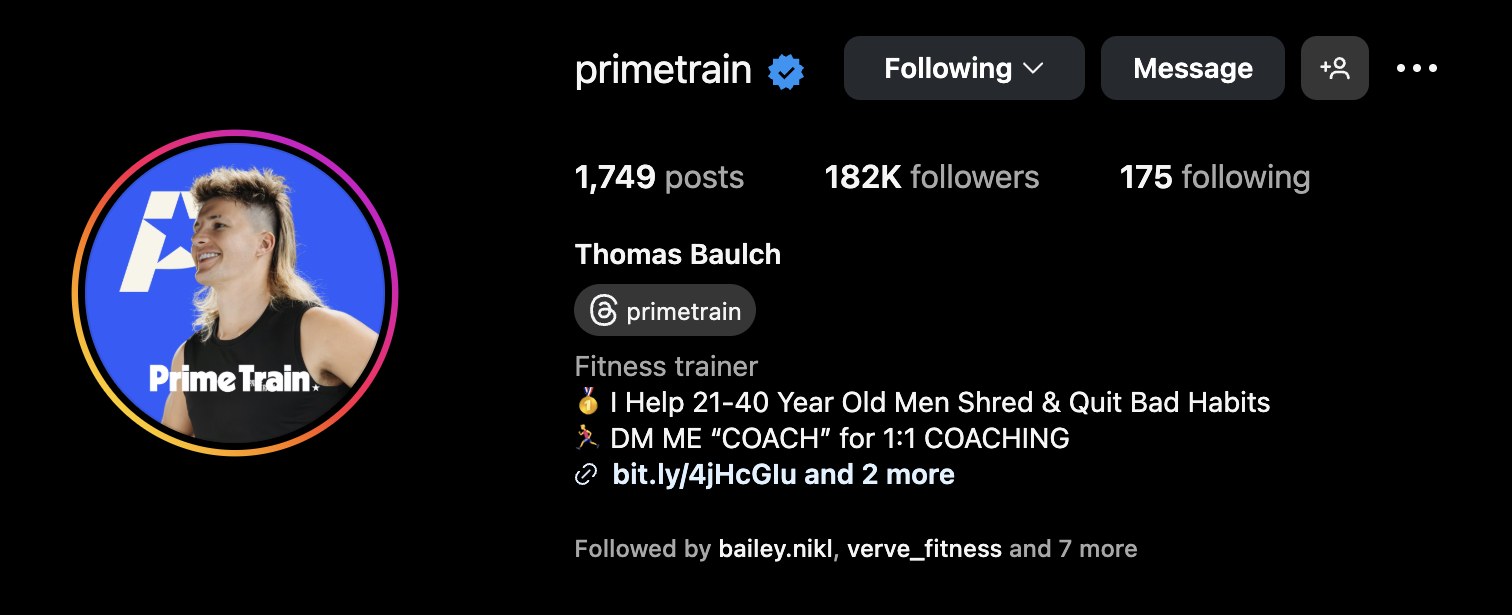Open the three-dot more options menu
The image size is (1512, 615).
point(1417,68)
